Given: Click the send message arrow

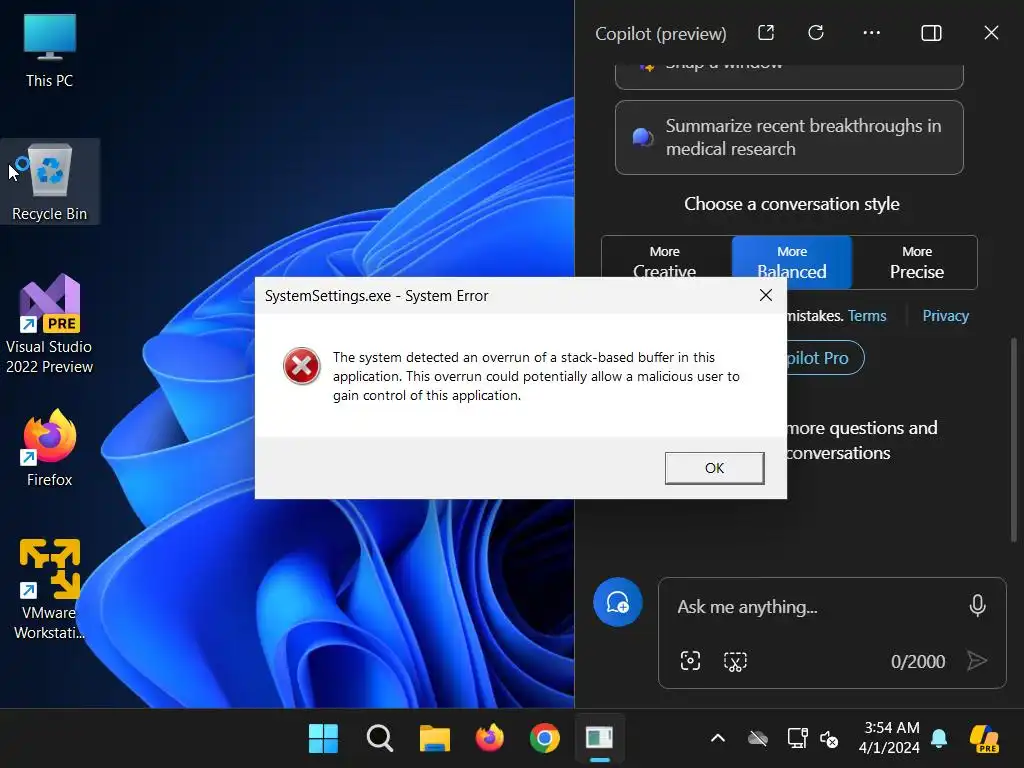Looking at the screenshot, I should pos(977,661).
